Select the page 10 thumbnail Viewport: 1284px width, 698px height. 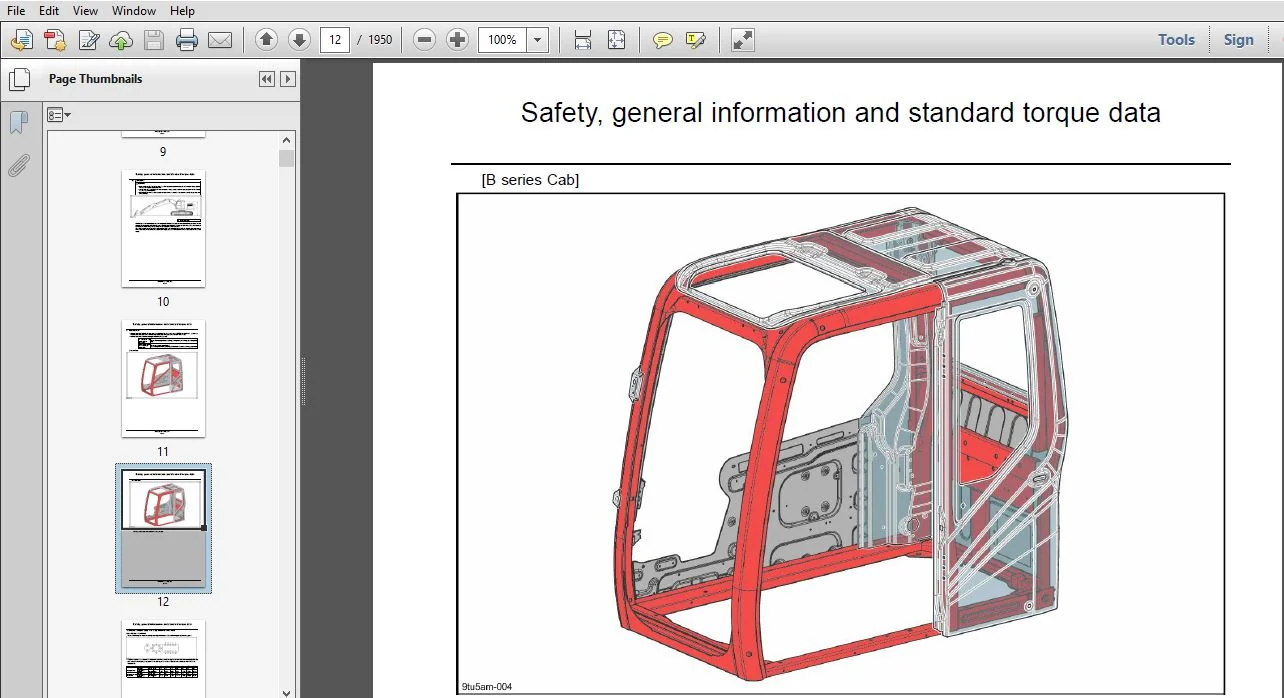pos(163,229)
